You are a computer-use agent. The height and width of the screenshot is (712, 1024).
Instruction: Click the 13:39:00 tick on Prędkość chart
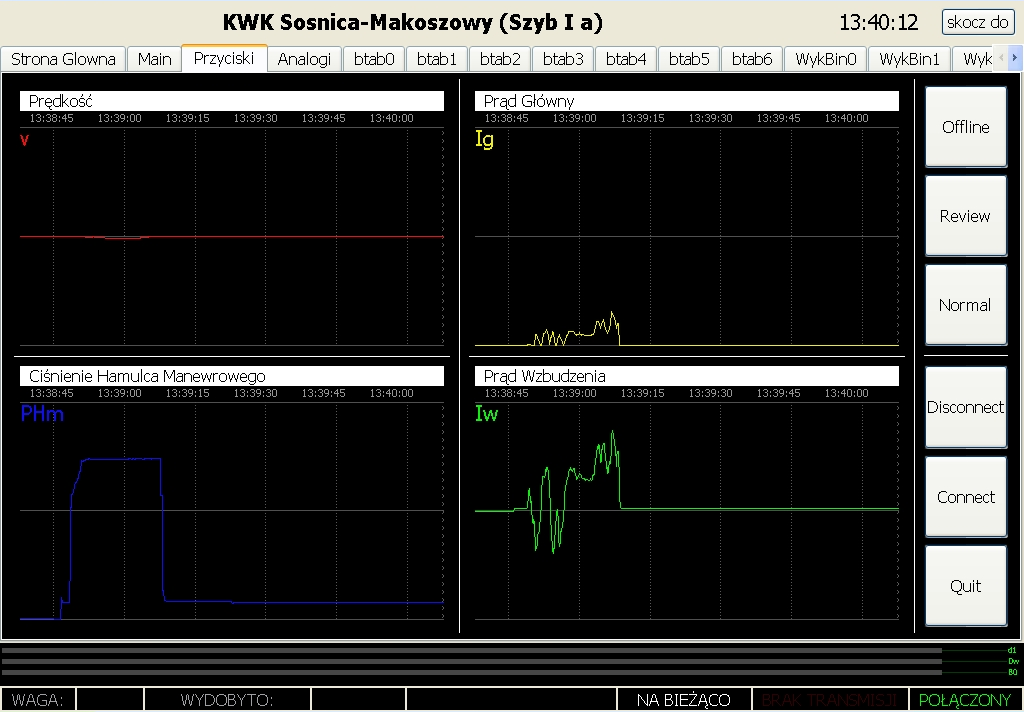click(120, 118)
